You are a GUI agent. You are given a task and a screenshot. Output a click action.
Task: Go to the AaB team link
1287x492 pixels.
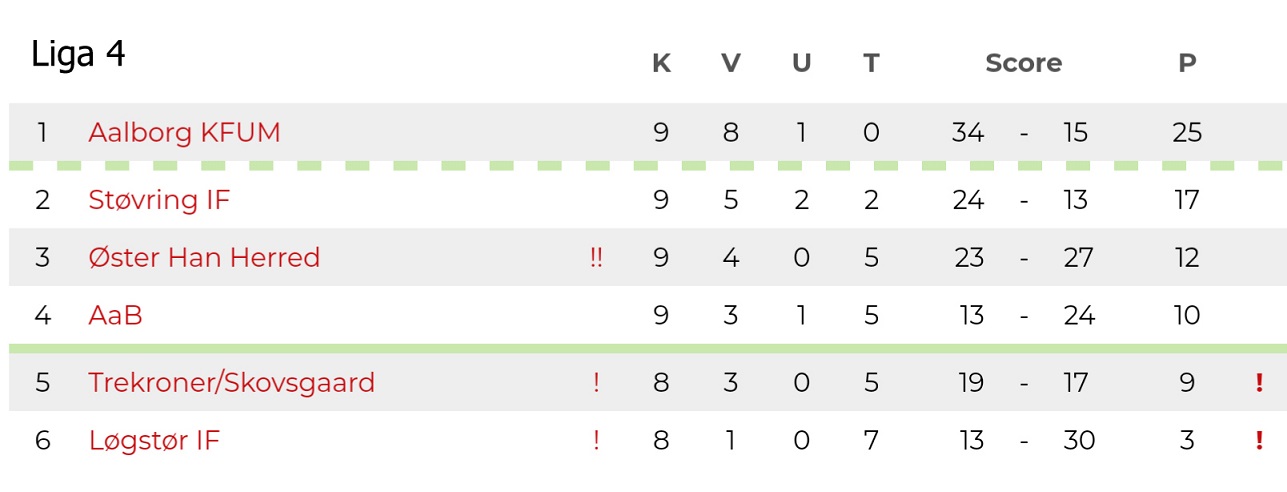click(115, 316)
